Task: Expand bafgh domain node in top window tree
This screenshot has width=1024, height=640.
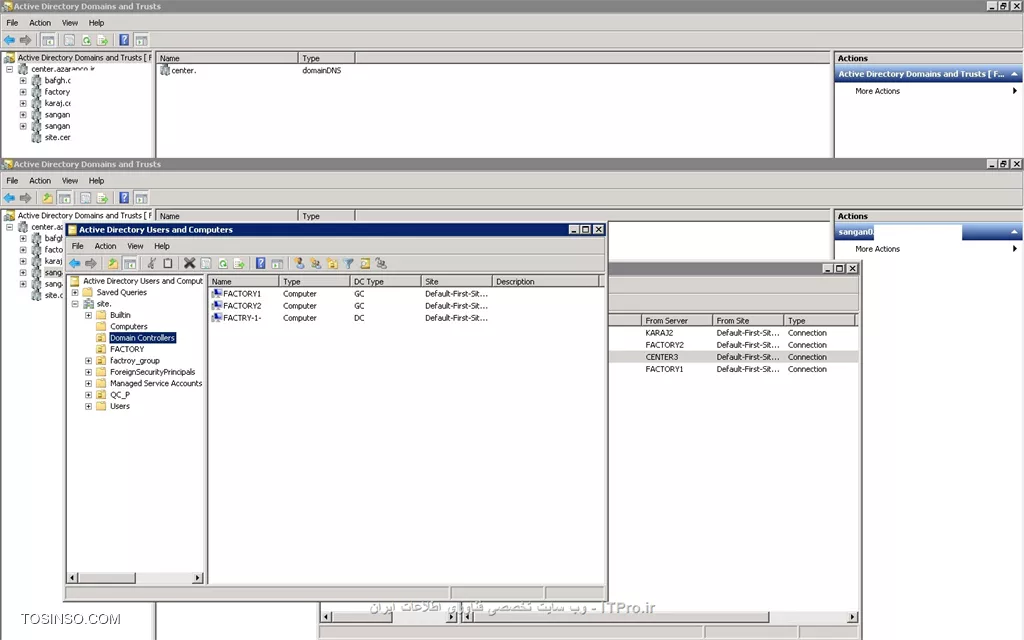Action: [23, 80]
